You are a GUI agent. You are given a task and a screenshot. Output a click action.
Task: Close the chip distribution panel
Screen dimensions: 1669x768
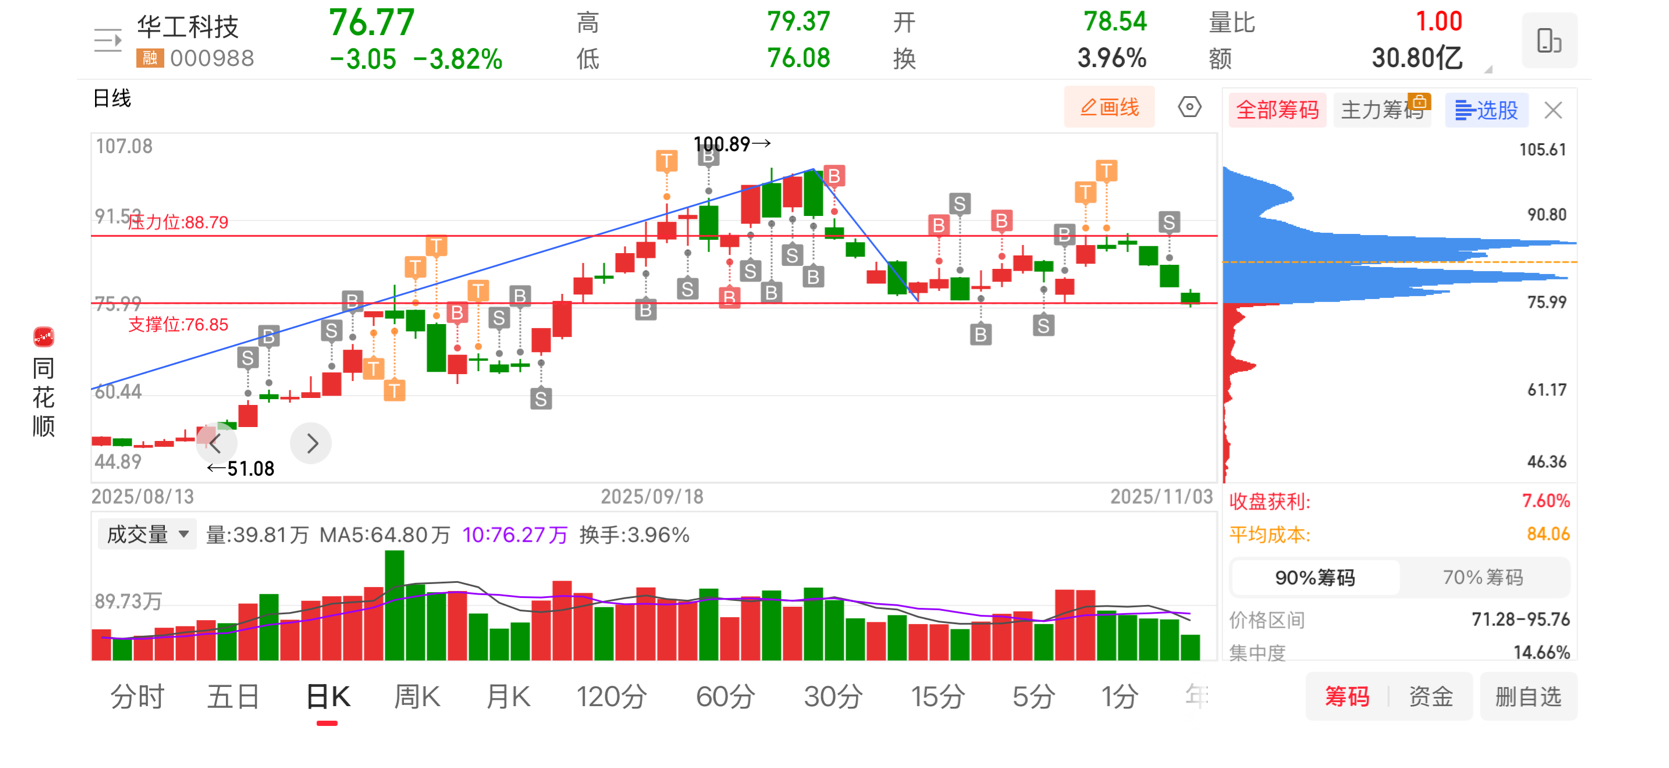[1553, 110]
